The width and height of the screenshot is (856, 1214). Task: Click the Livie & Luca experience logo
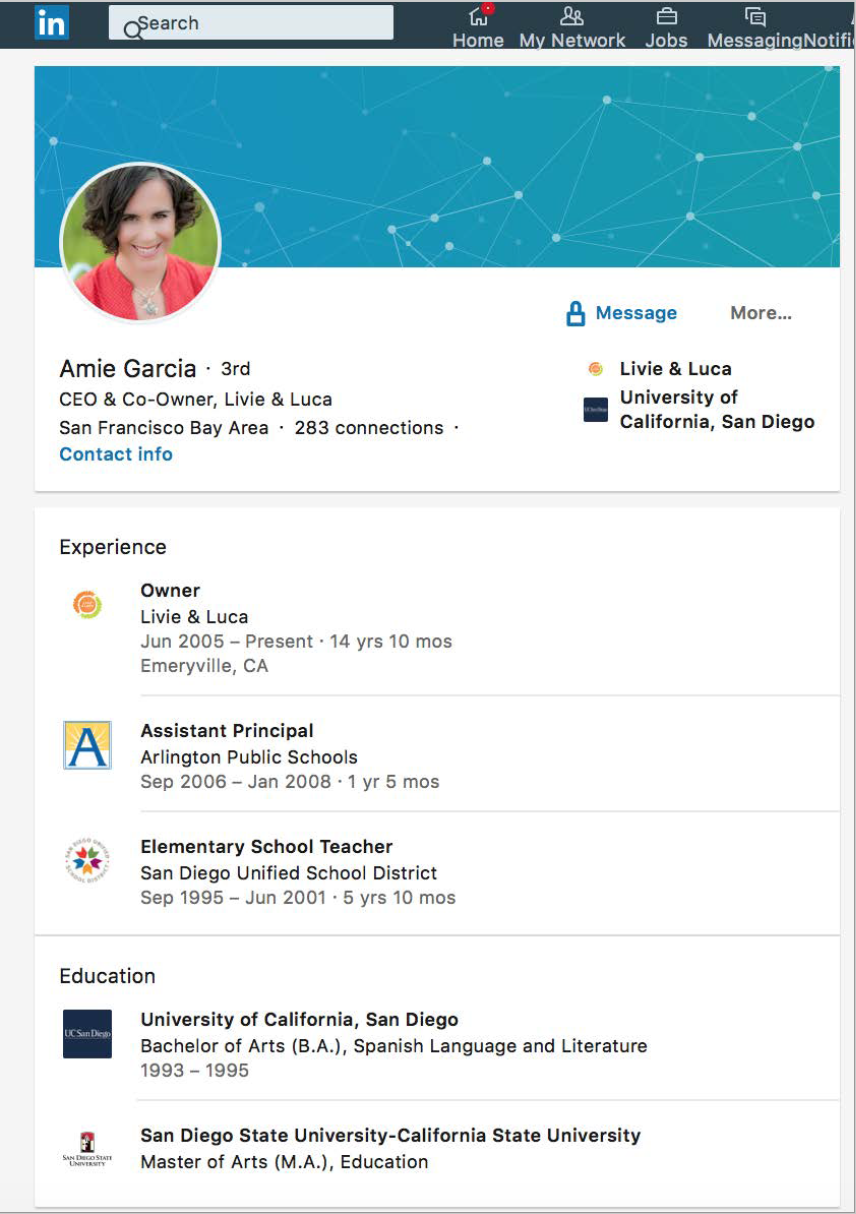(87, 604)
